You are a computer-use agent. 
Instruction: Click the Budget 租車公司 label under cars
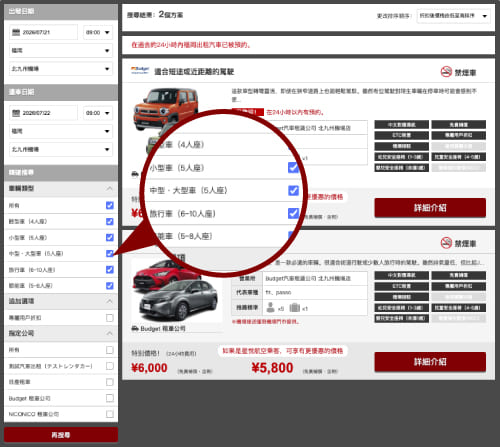coord(163,329)
